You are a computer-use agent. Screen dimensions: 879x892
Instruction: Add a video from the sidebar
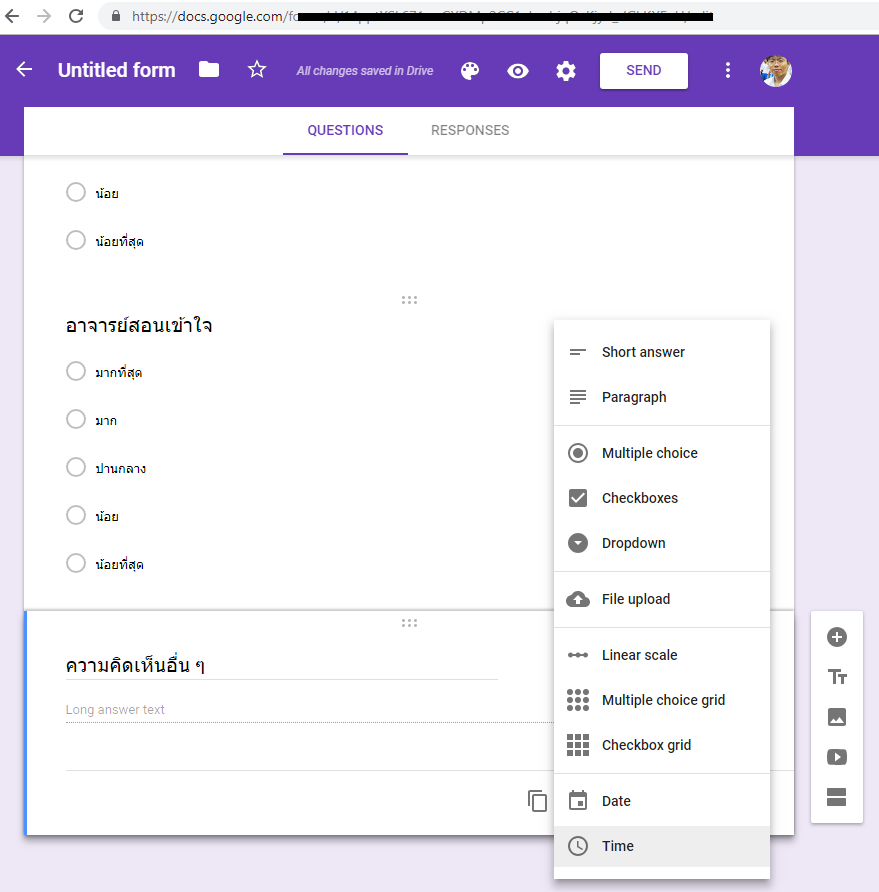pos(837,757)
